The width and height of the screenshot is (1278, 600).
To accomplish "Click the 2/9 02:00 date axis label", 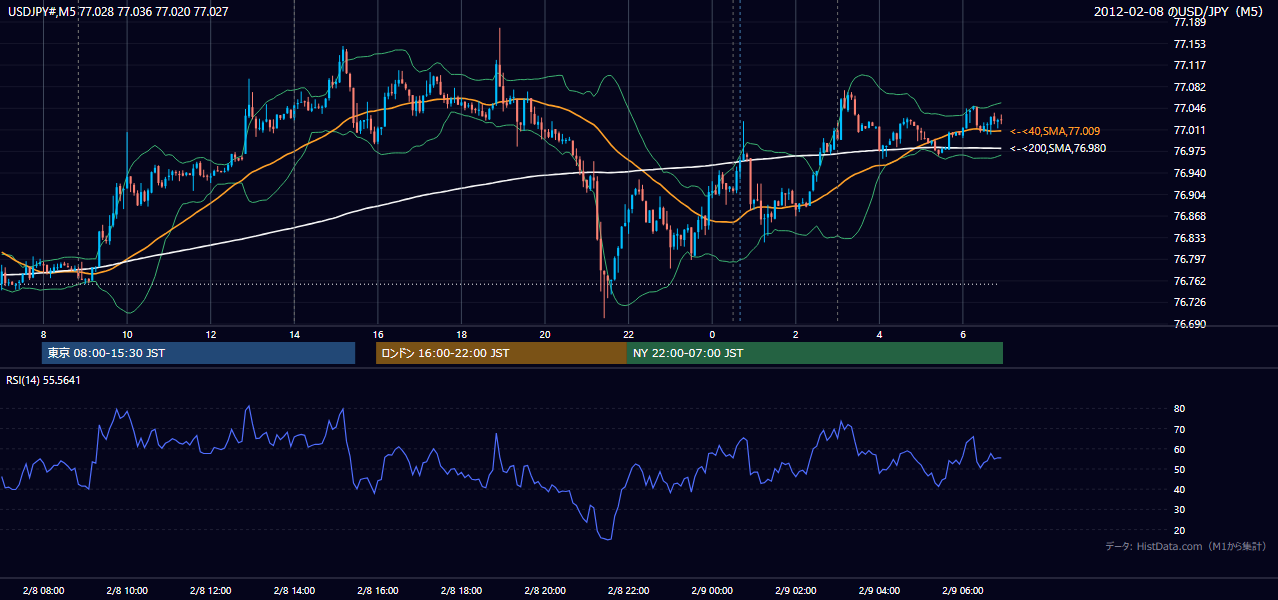I will [x=796, y=590].
